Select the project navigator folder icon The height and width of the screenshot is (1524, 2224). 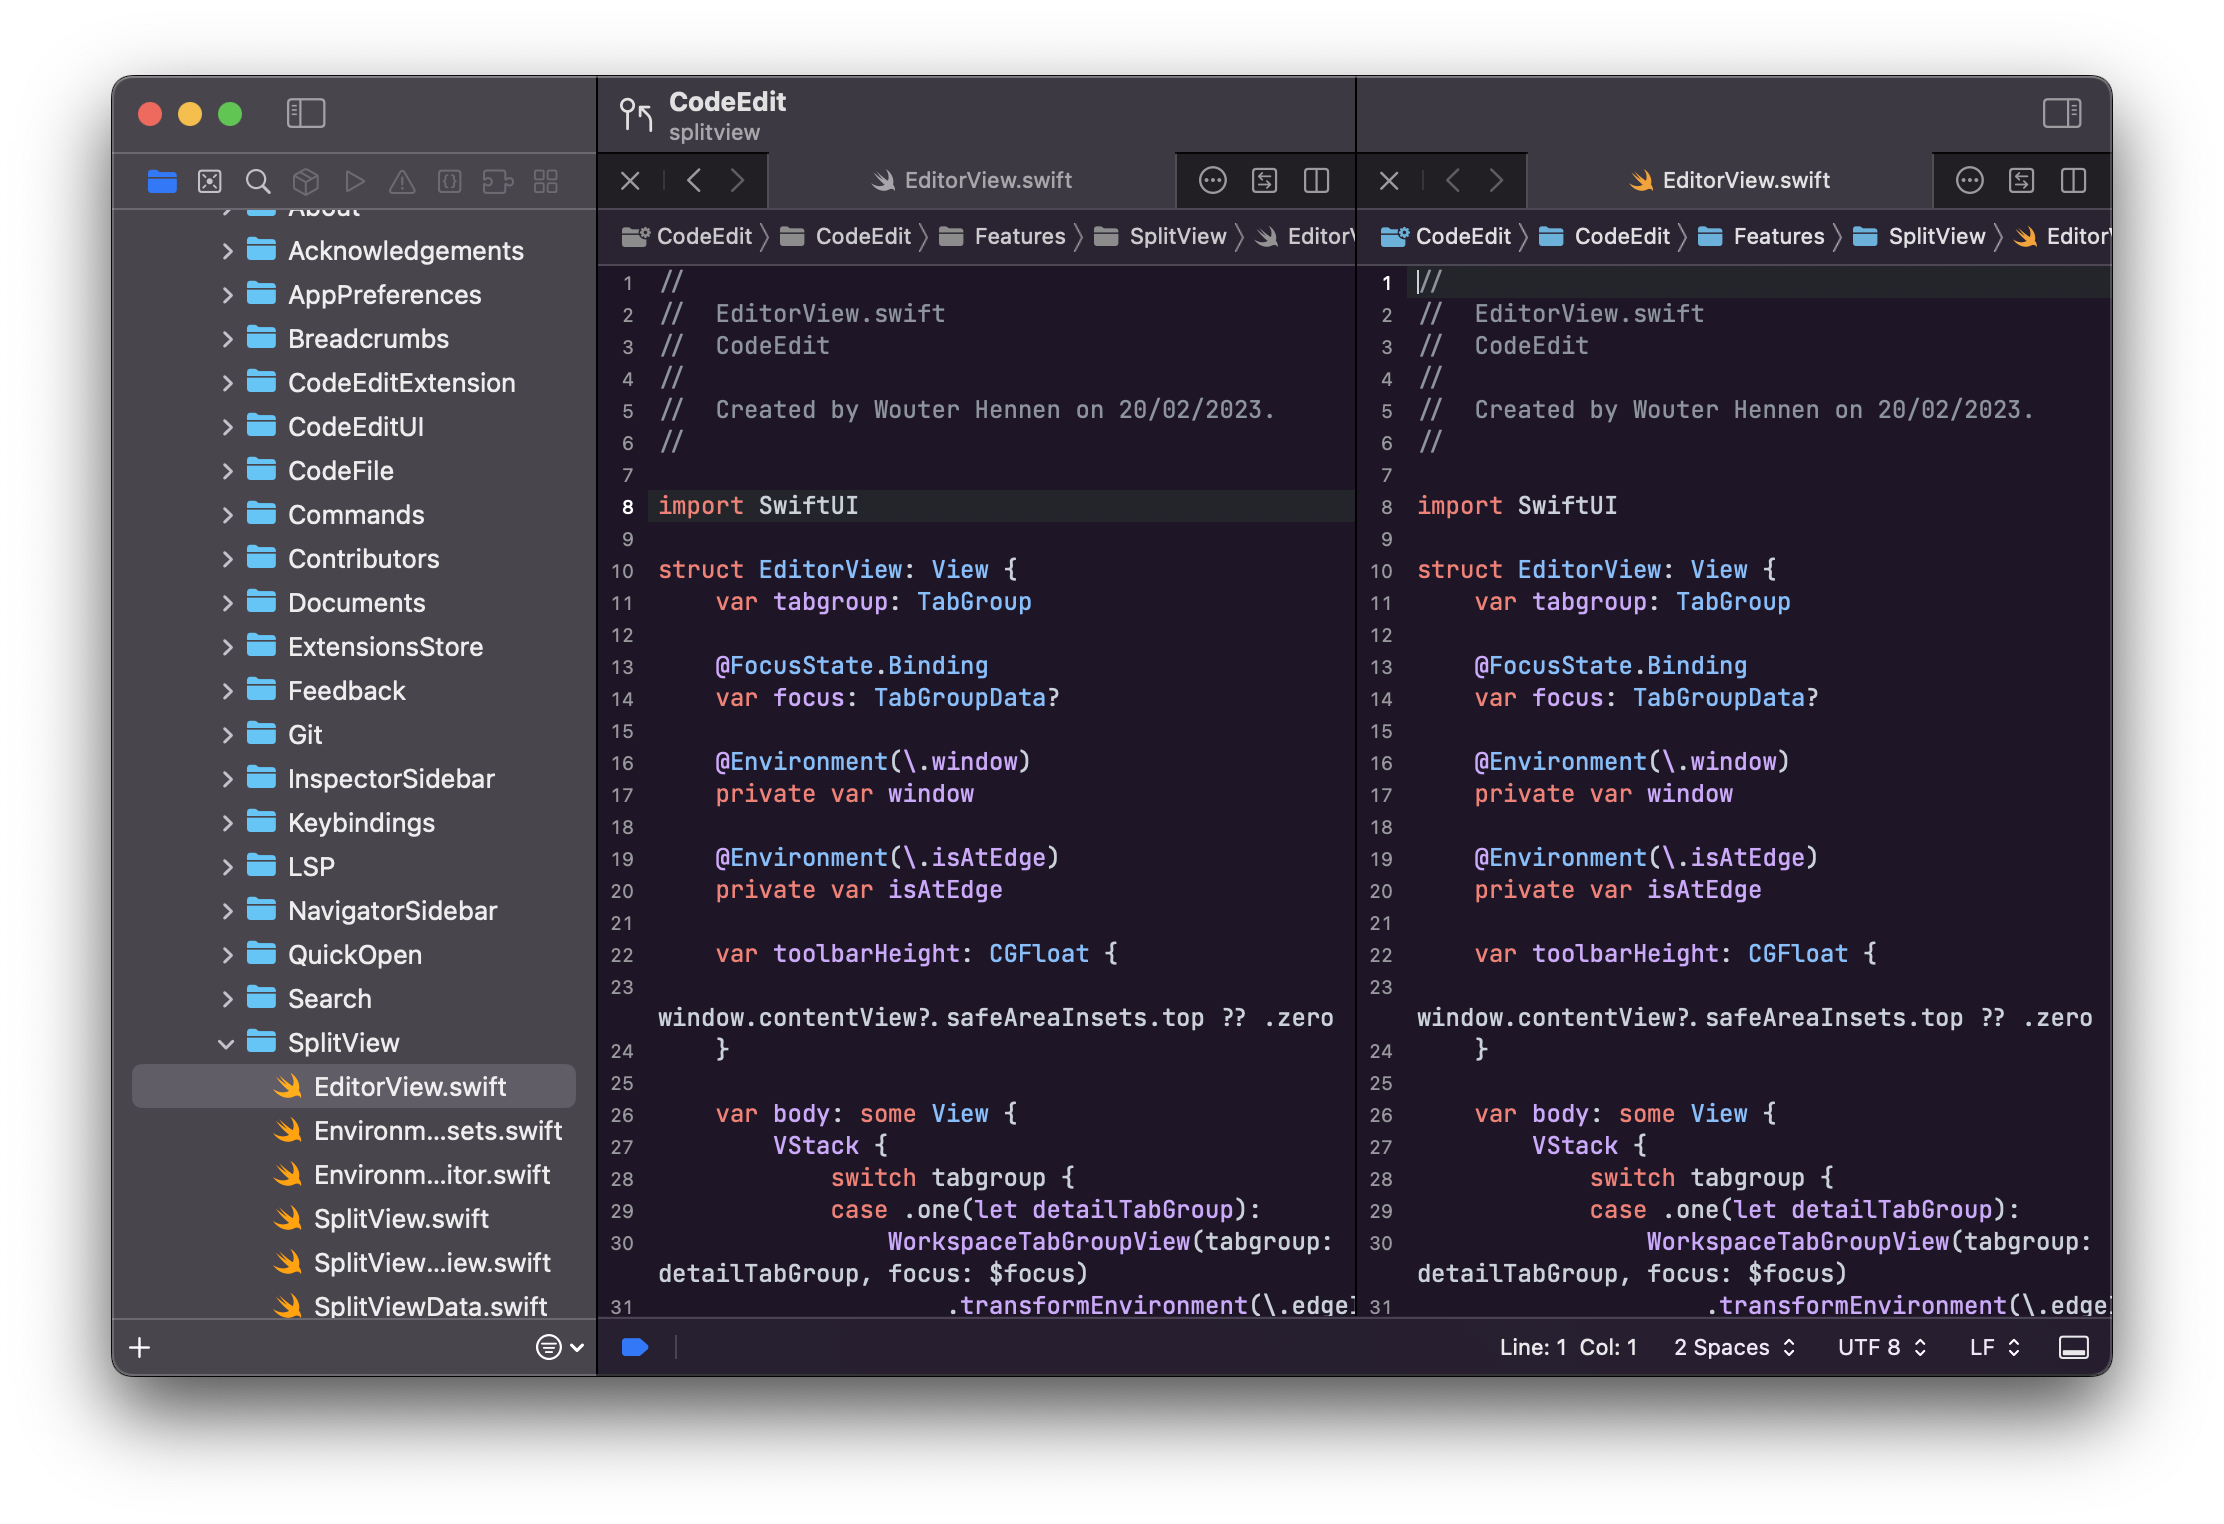pyautogui.click(x=162, y=181)
